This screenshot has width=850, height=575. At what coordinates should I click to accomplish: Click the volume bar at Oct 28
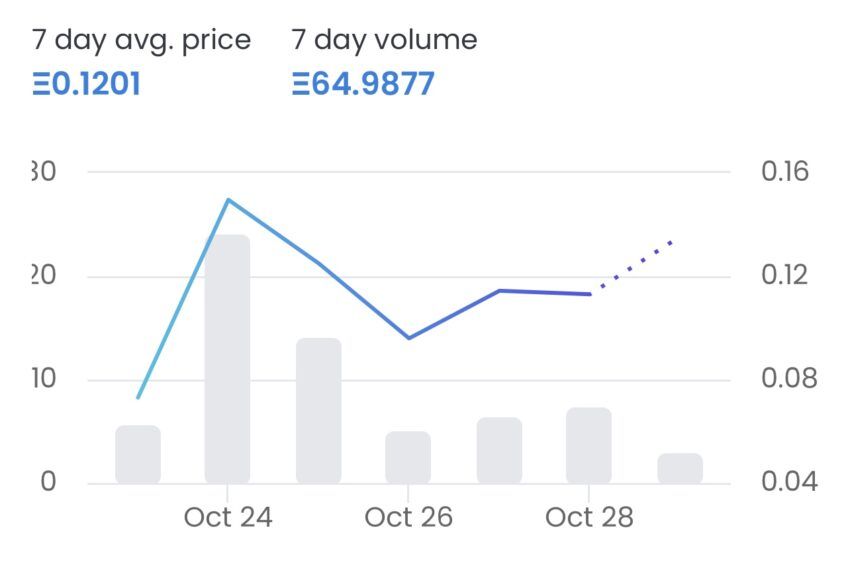pos(589,445)
